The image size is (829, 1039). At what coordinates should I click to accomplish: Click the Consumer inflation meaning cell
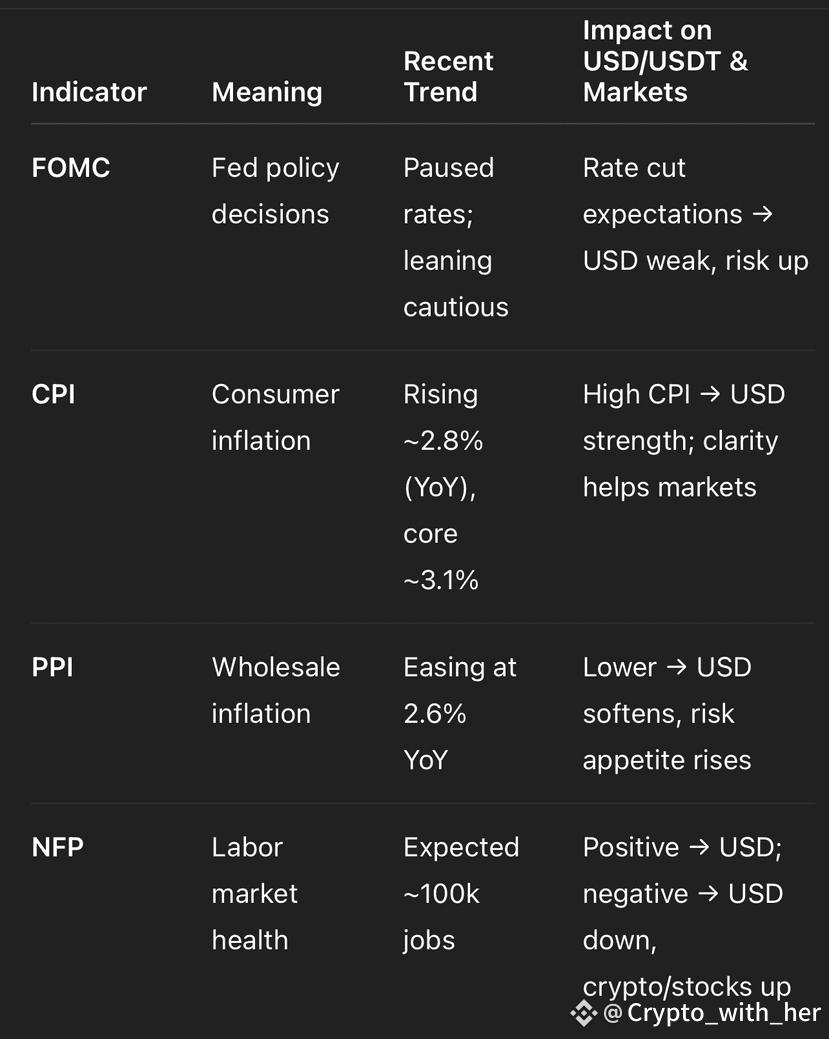(x=276, y=417)
